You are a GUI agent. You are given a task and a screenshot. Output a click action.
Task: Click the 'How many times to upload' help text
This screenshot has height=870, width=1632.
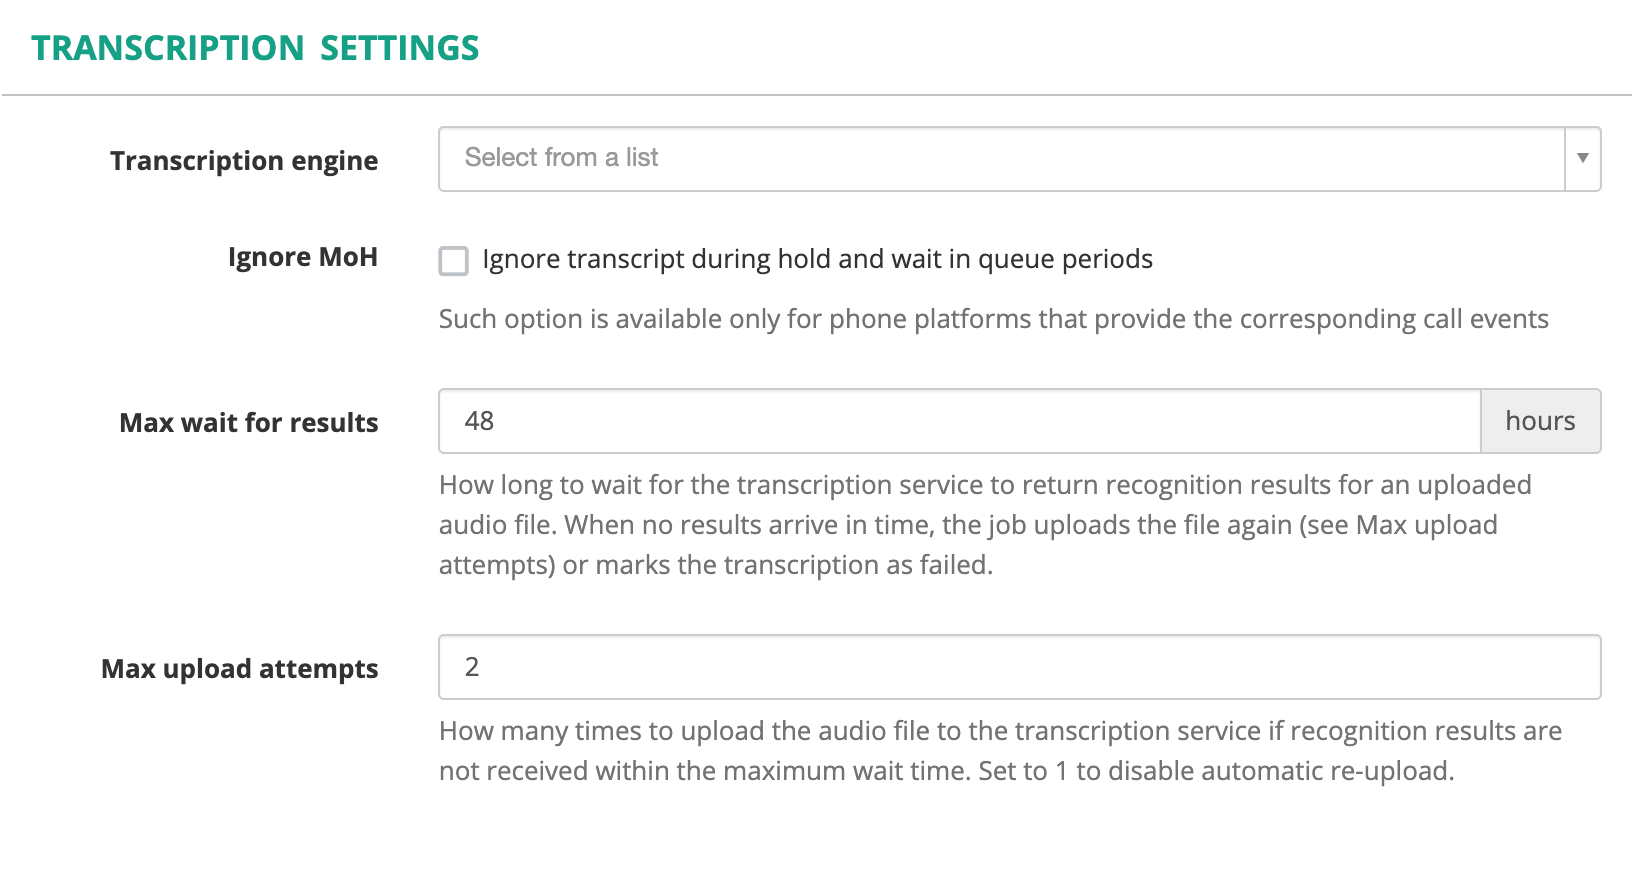[x=1000, y=751]
